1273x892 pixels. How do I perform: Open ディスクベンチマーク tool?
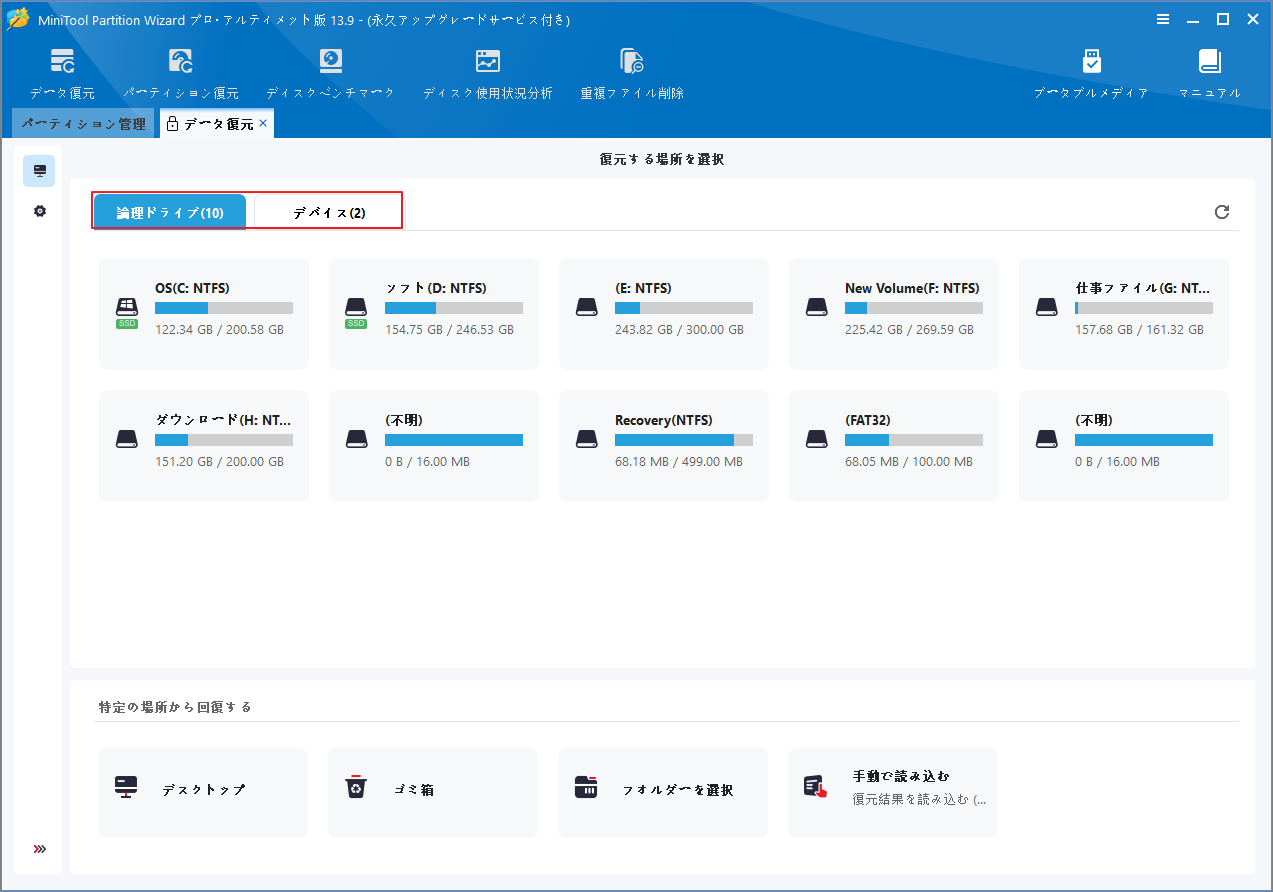click(x=330, y=73)
